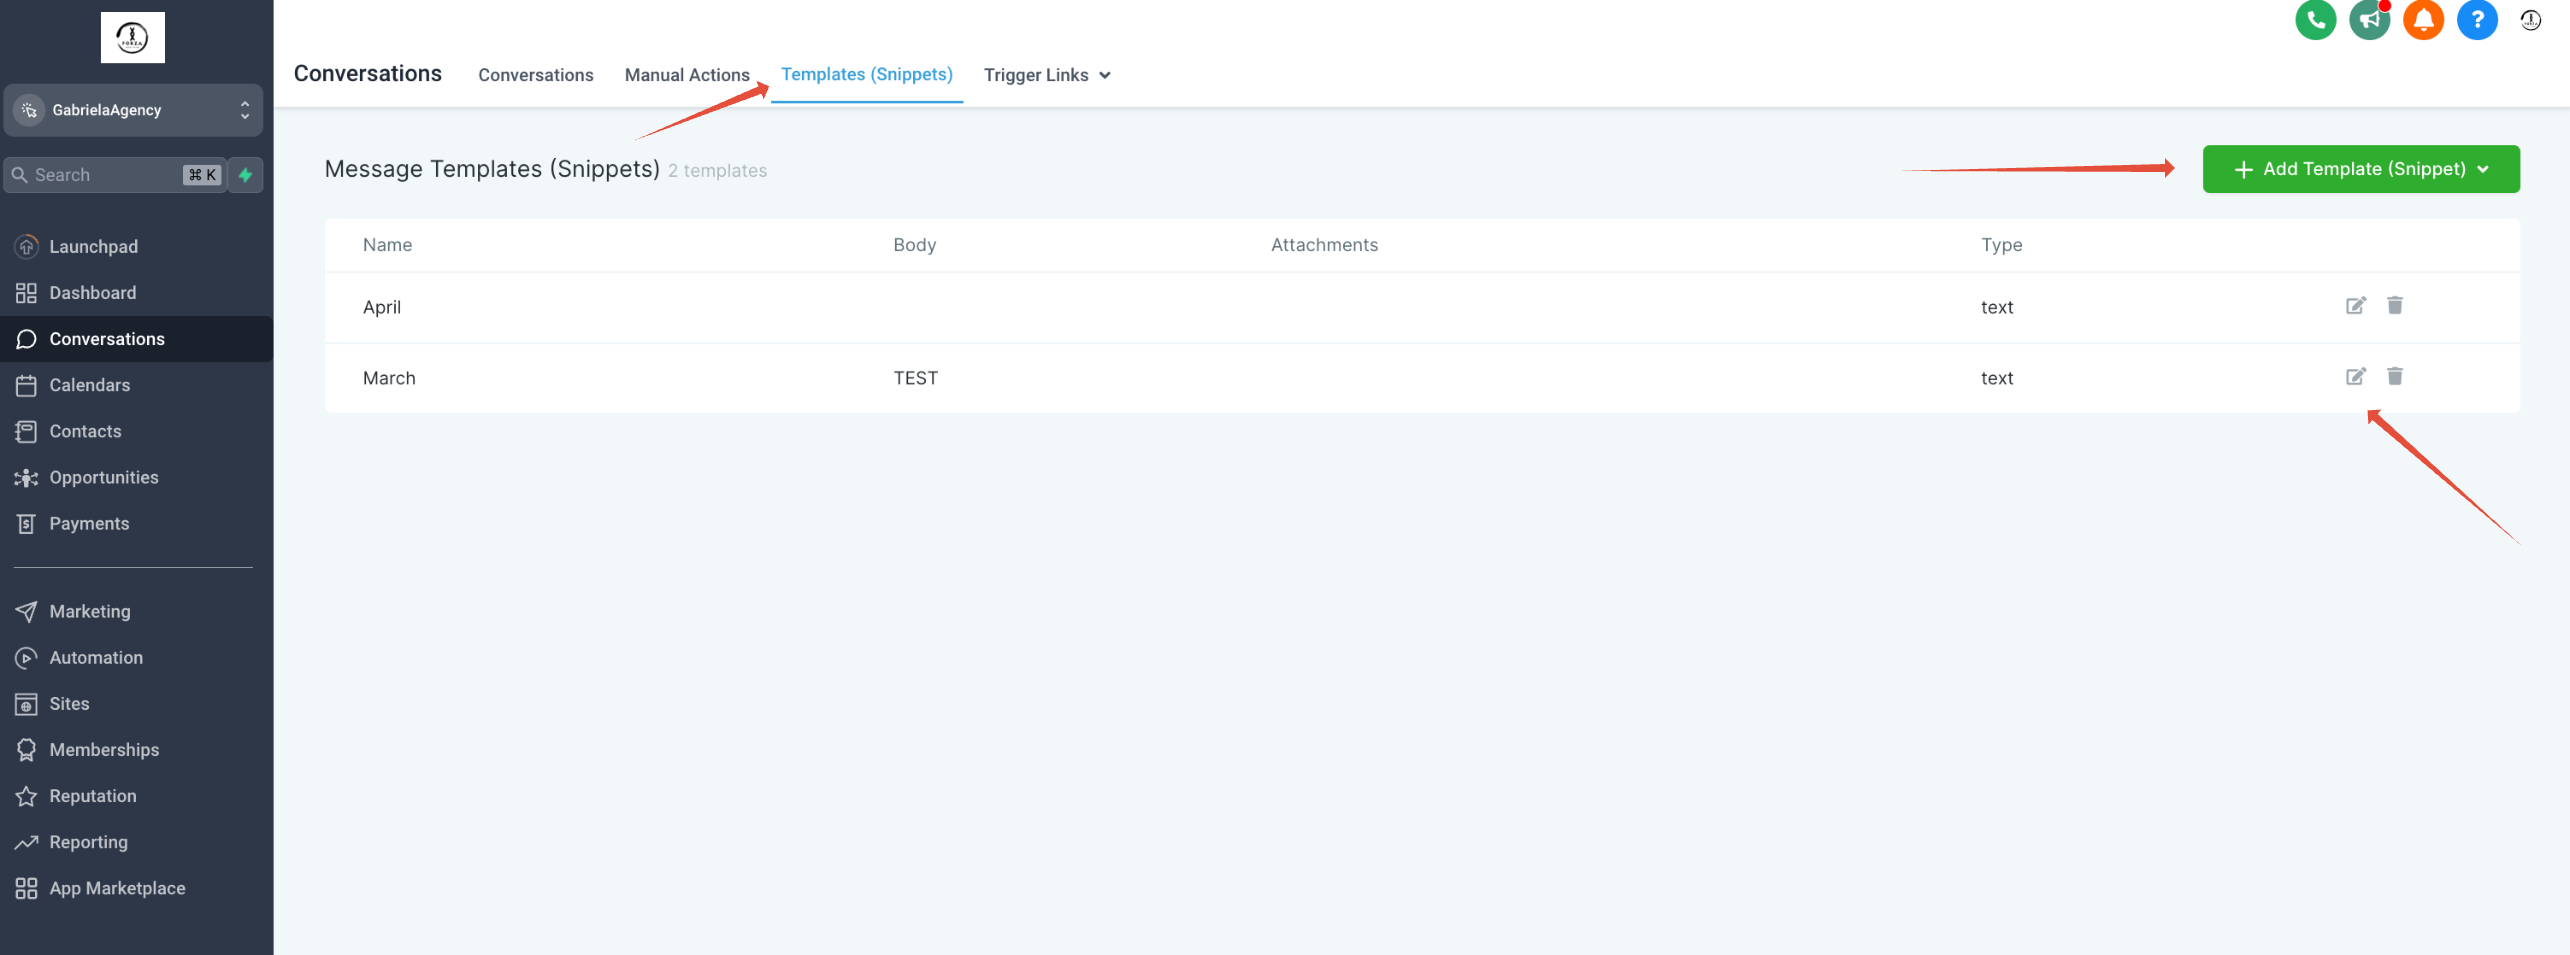Open the orange notifications bell
Image resolution: width=2570 pixels, height=955 pixels.
(x=2422, y=20)
